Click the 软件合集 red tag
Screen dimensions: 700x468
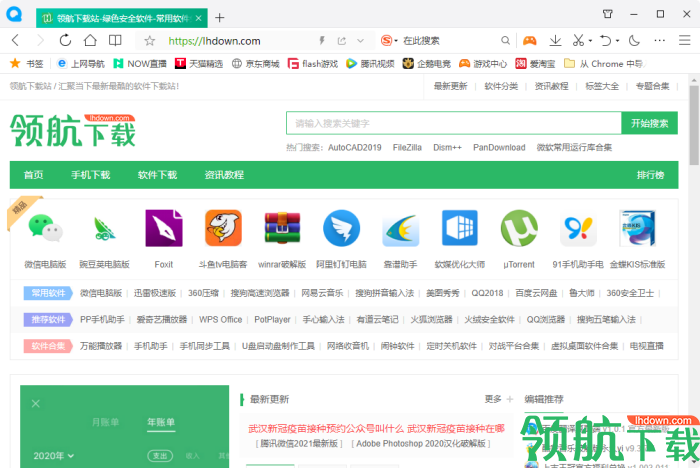[x=48, y=346]
